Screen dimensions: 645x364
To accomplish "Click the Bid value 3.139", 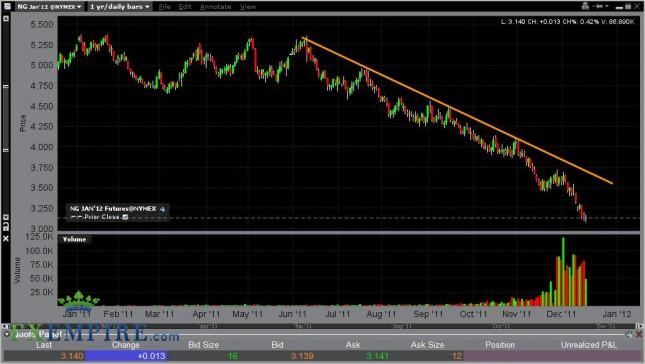I will [x=302, y=356].
